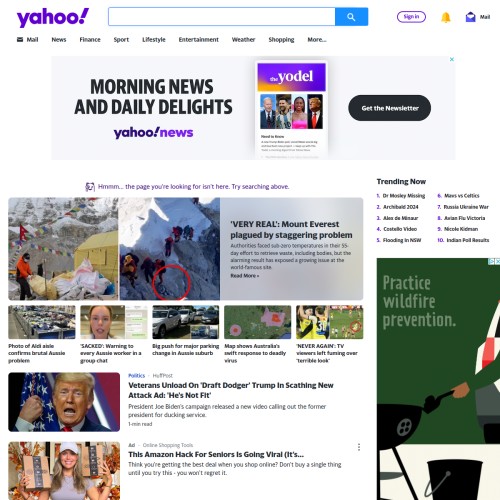Image resolution: width=500 pixels, height=500 pixels.
Task: Open the Nicole Kidman trending link
Action: (x=461, y=229)
